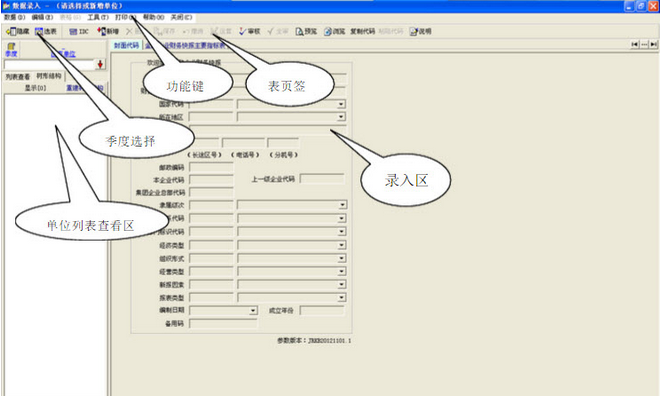
Task: Expand the 报表类型 dropdown
Action: pos(342,298)
